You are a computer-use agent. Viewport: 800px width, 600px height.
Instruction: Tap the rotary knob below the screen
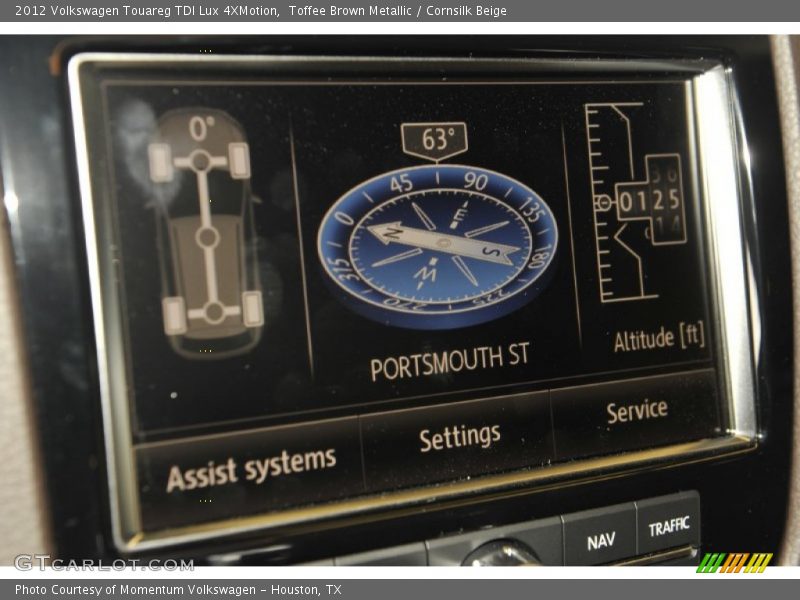[503, 554]
